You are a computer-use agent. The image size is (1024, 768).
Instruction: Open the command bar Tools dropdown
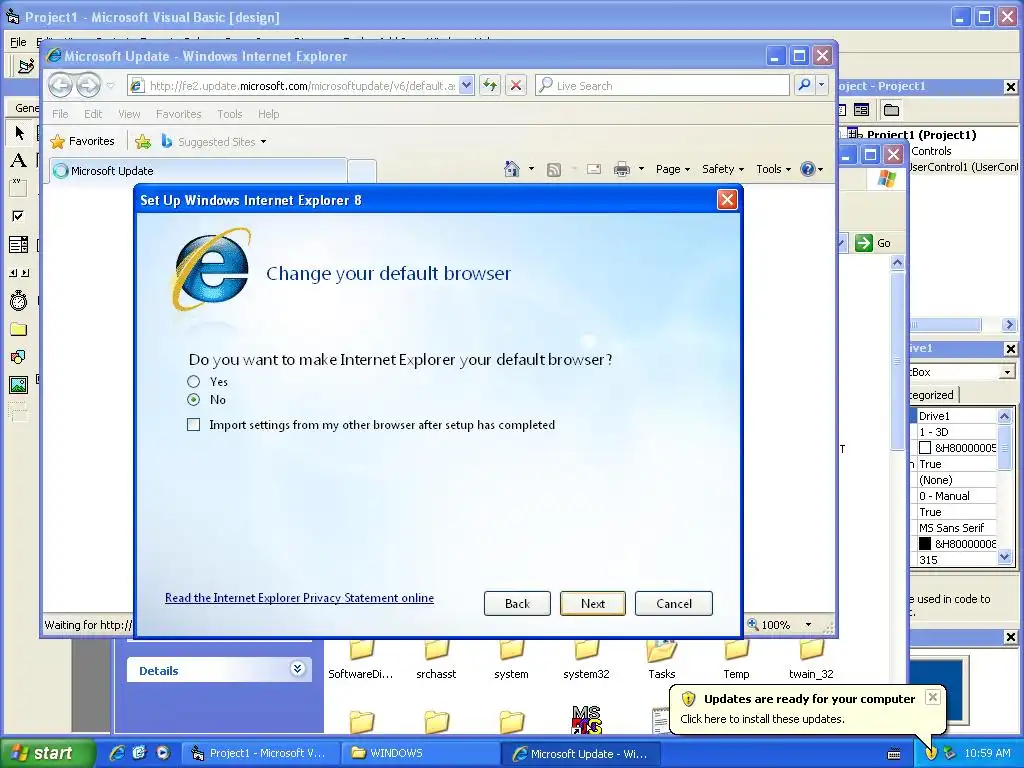(x=773, y=169)
